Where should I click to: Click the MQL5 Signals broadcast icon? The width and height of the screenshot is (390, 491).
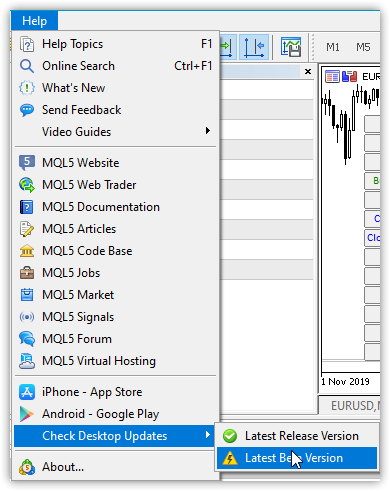click(x=27, y=317)
